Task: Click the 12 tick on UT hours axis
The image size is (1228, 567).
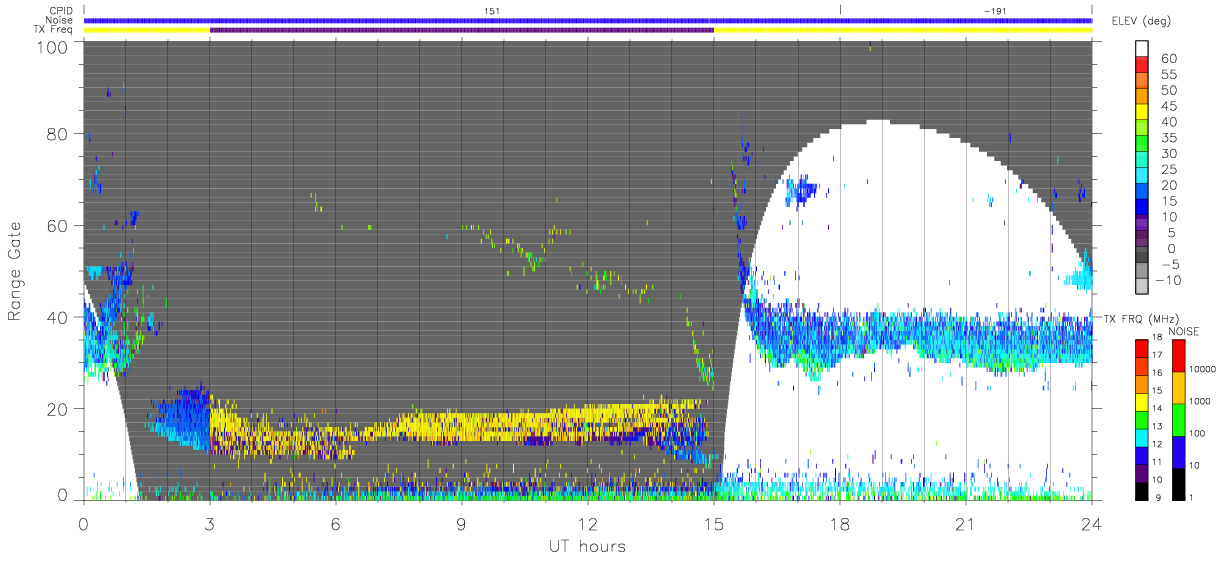Action: coord(588,523)
